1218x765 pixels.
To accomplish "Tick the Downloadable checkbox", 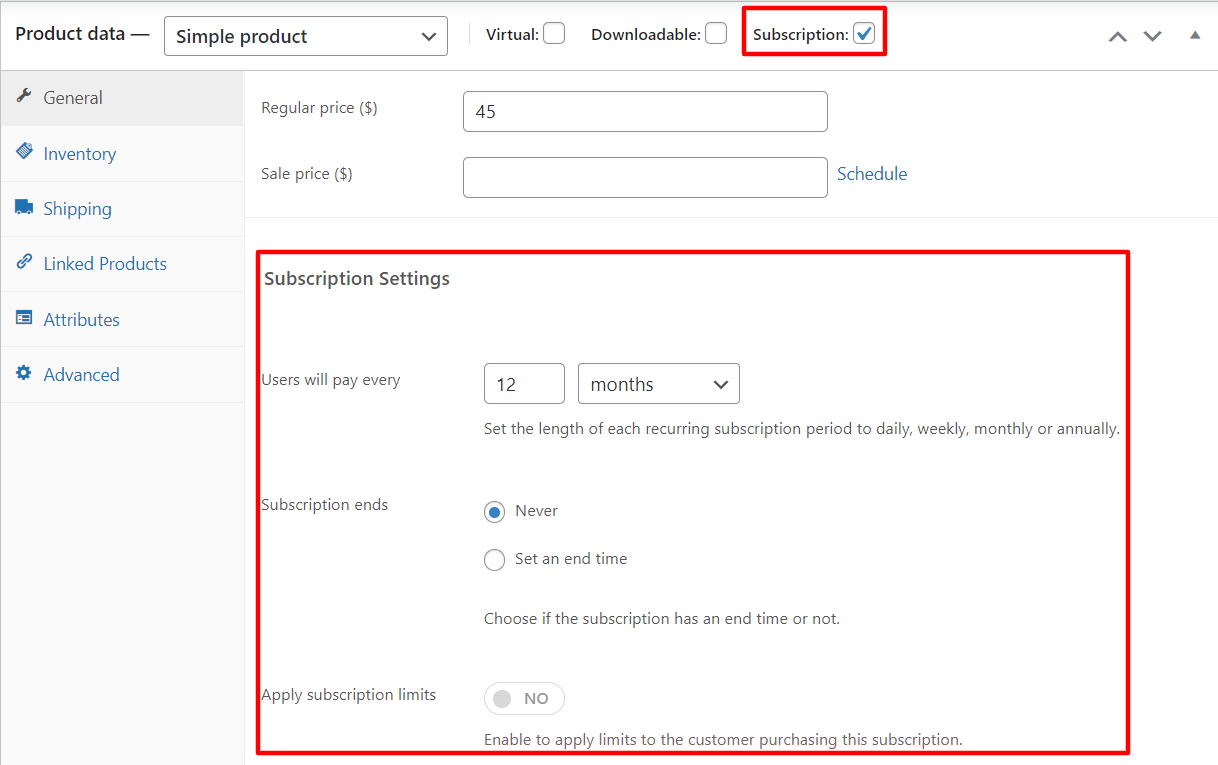I will coord(716,34).
